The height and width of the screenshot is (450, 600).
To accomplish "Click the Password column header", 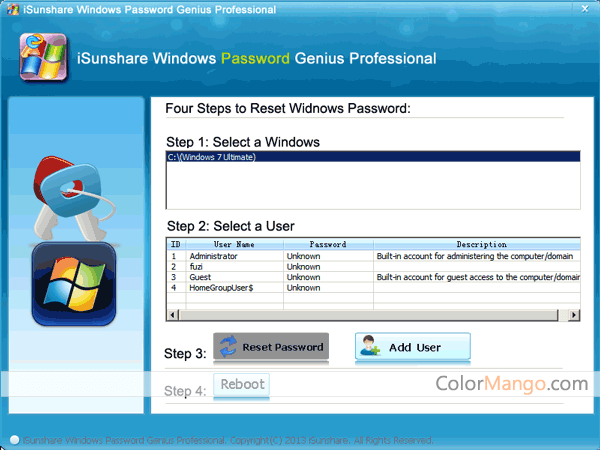I will [x=327, y=244].
